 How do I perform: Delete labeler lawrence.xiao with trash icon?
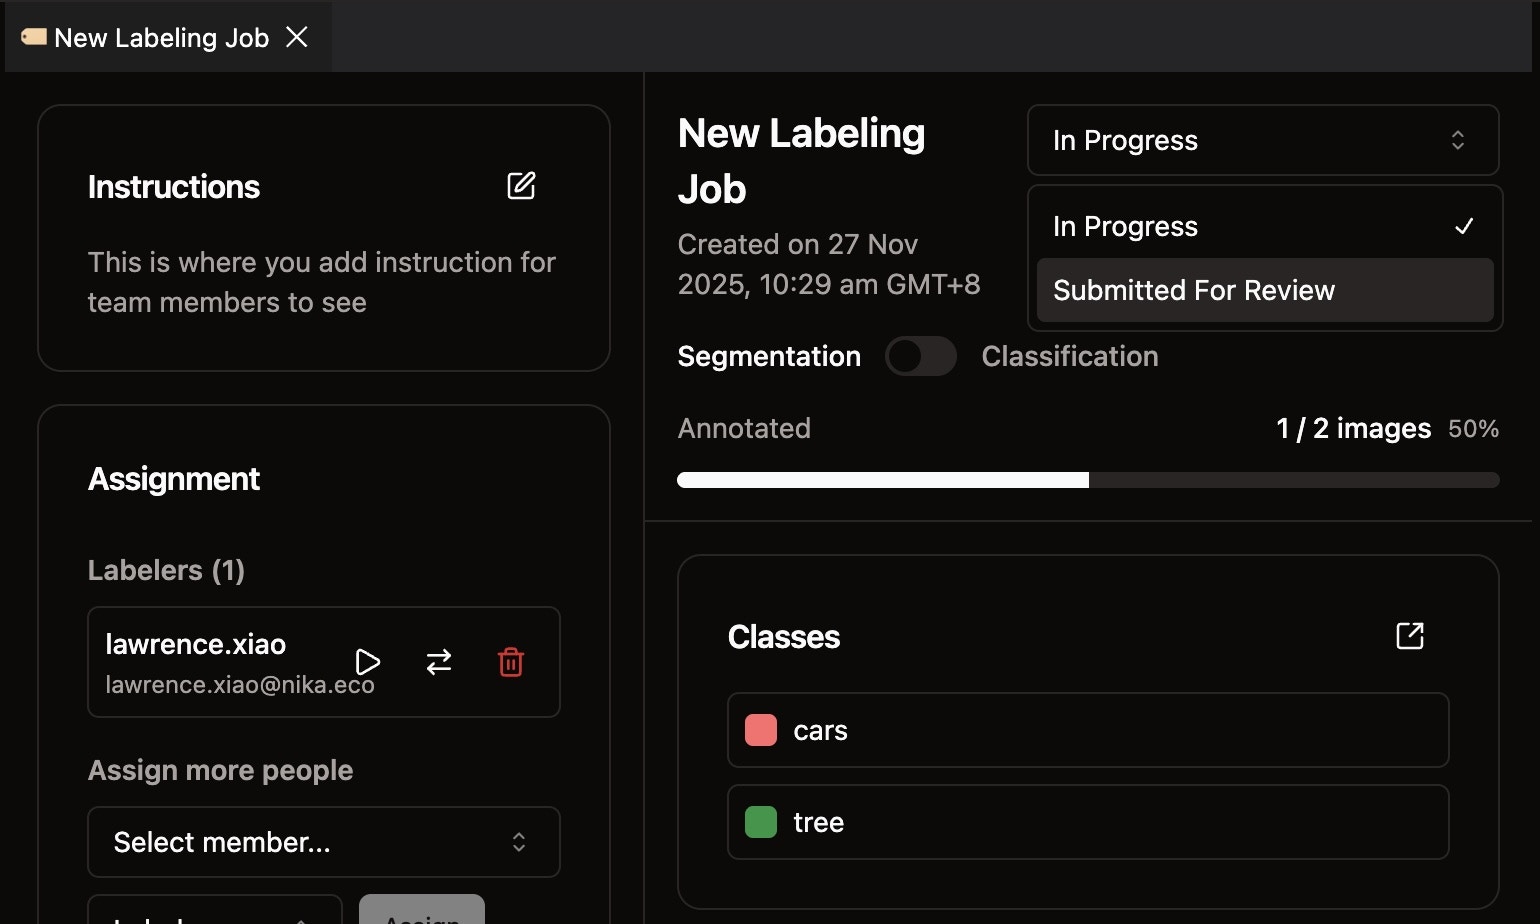point(511,662)
